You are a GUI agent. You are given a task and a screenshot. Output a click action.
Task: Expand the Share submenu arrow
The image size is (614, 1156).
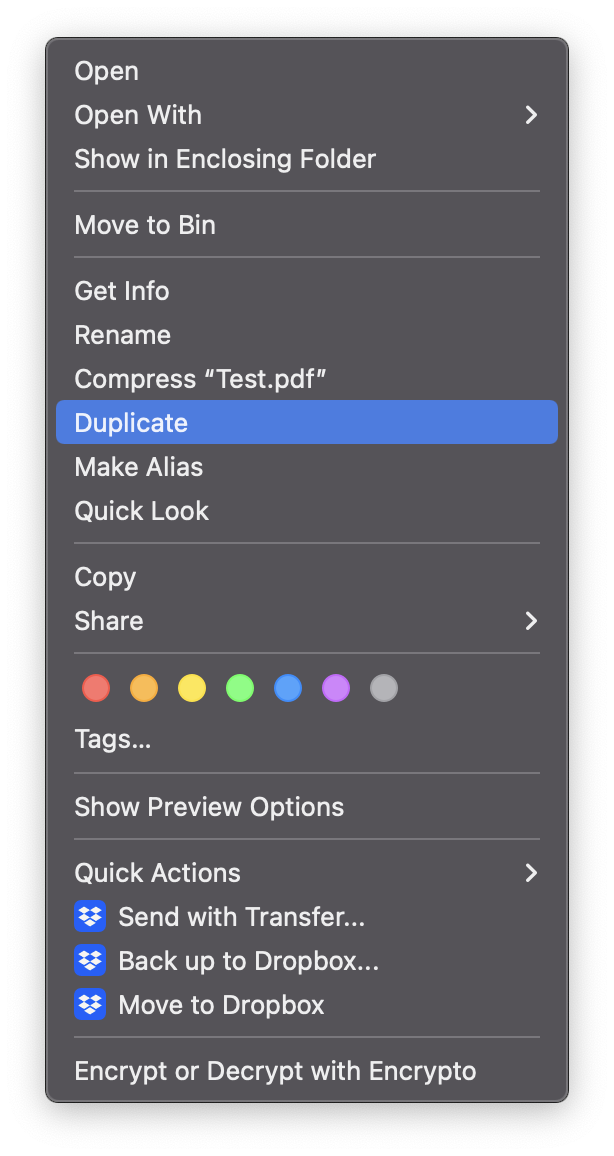tap(531, 621)
